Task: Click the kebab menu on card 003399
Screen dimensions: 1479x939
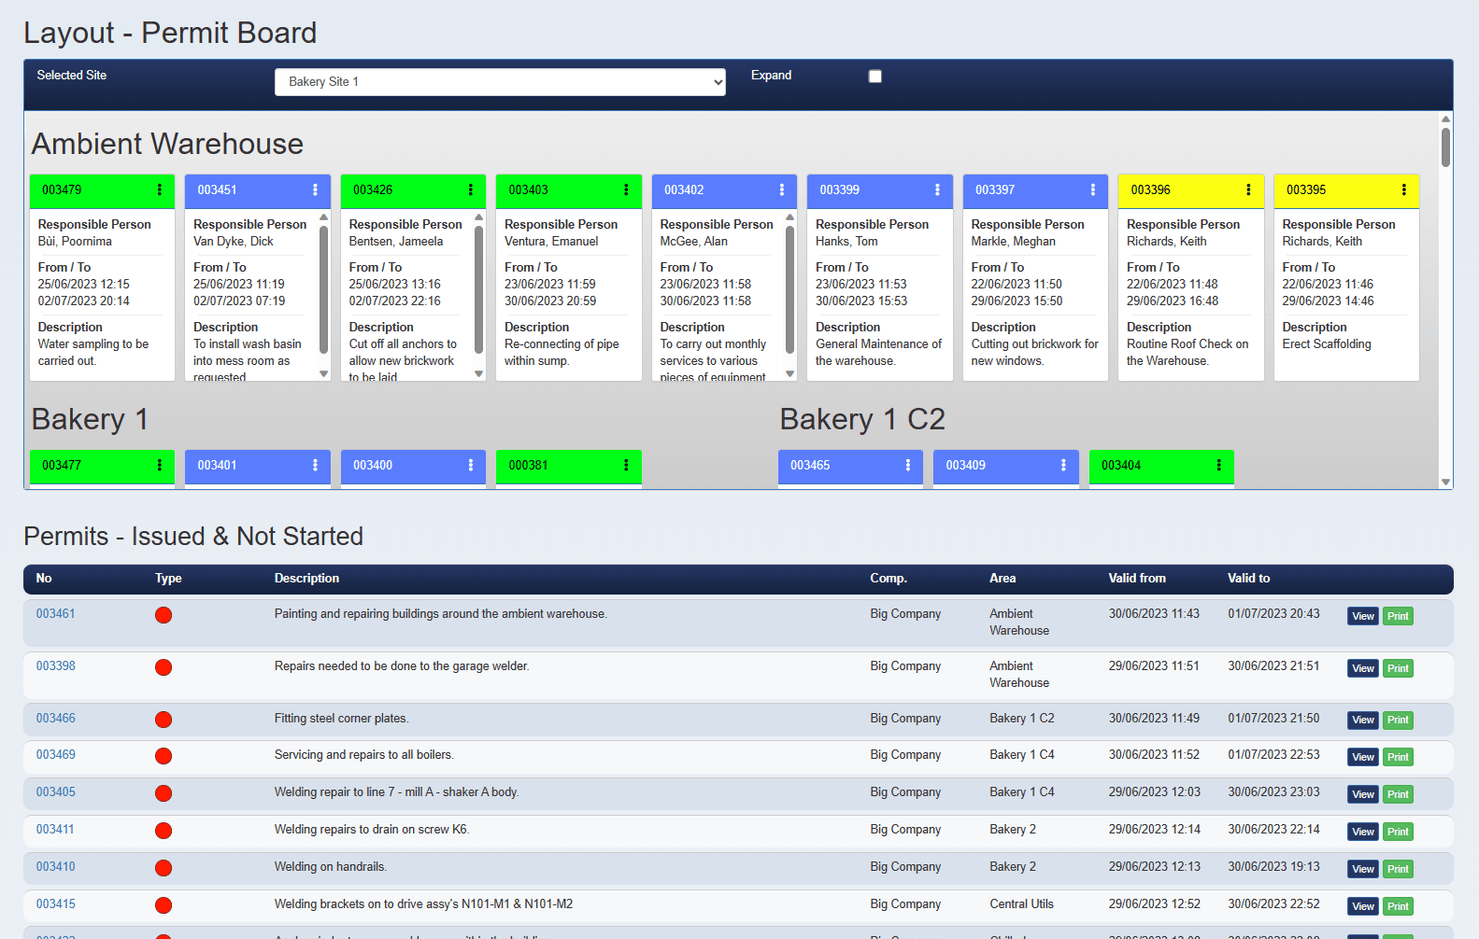Action: click(938, 191)
